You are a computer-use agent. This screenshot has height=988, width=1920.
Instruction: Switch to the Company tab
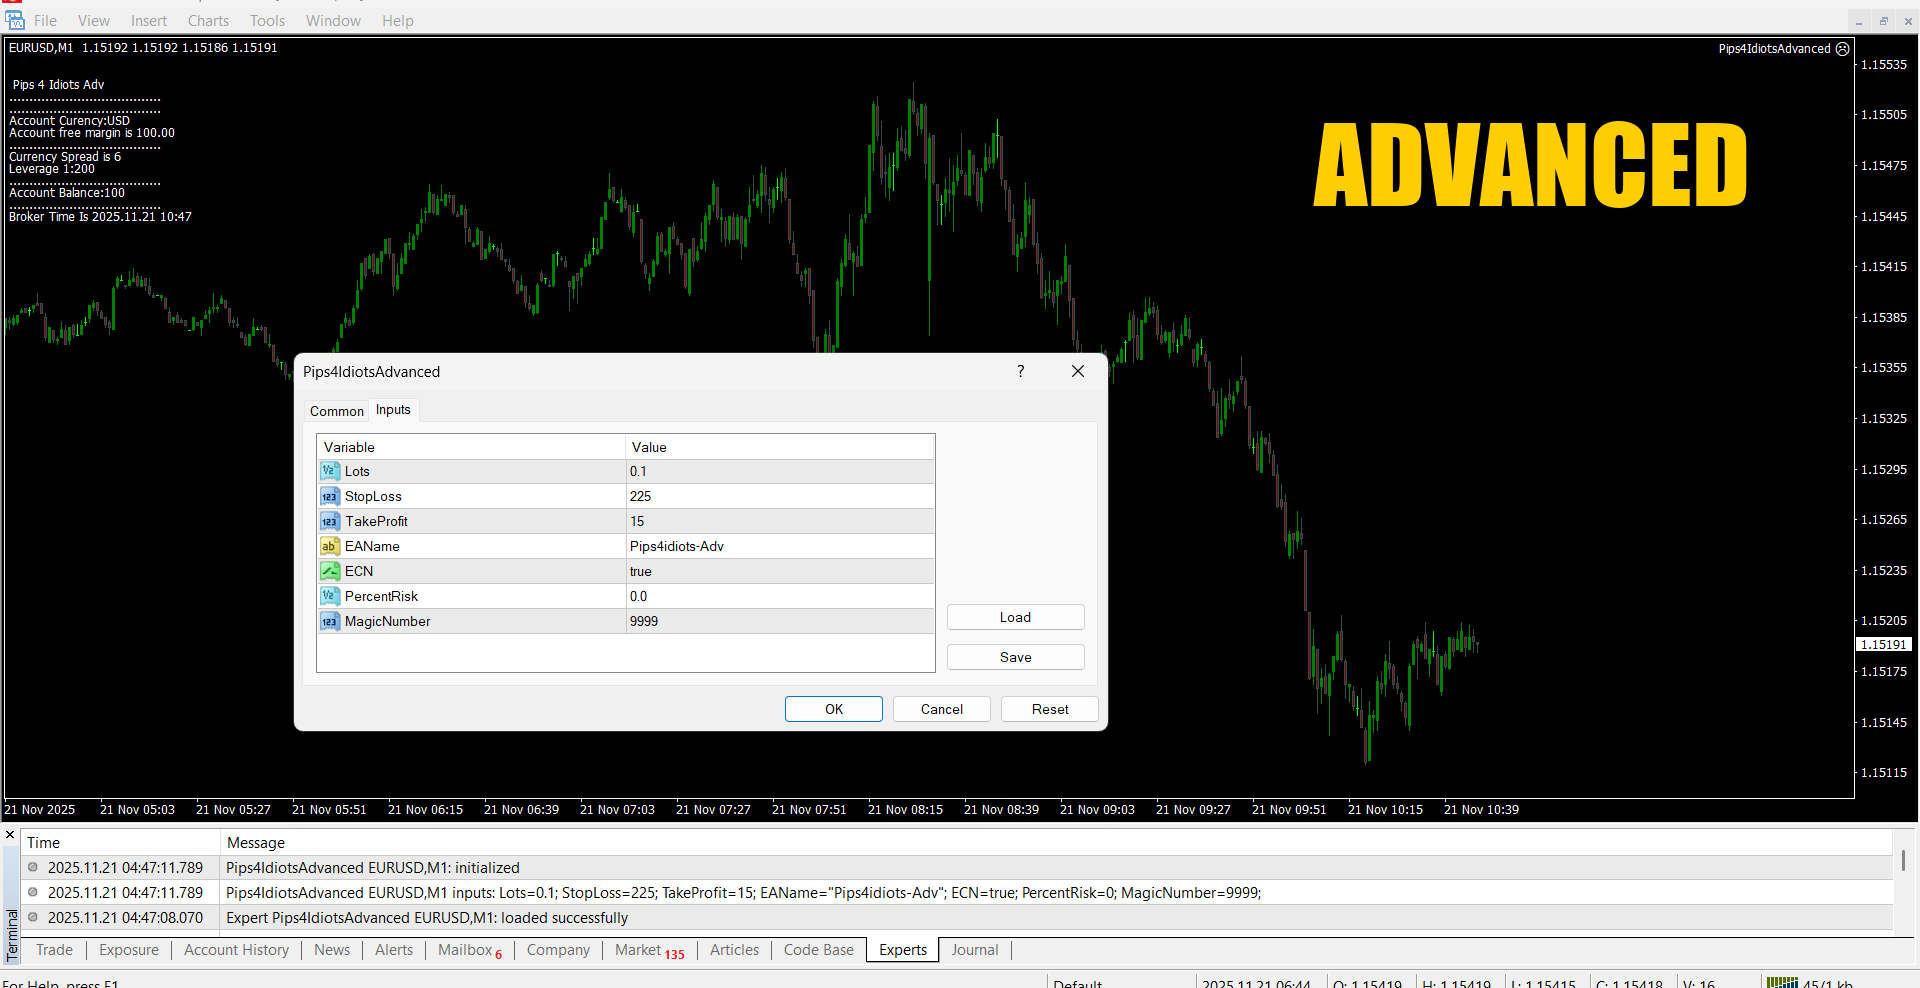(558, 950)
